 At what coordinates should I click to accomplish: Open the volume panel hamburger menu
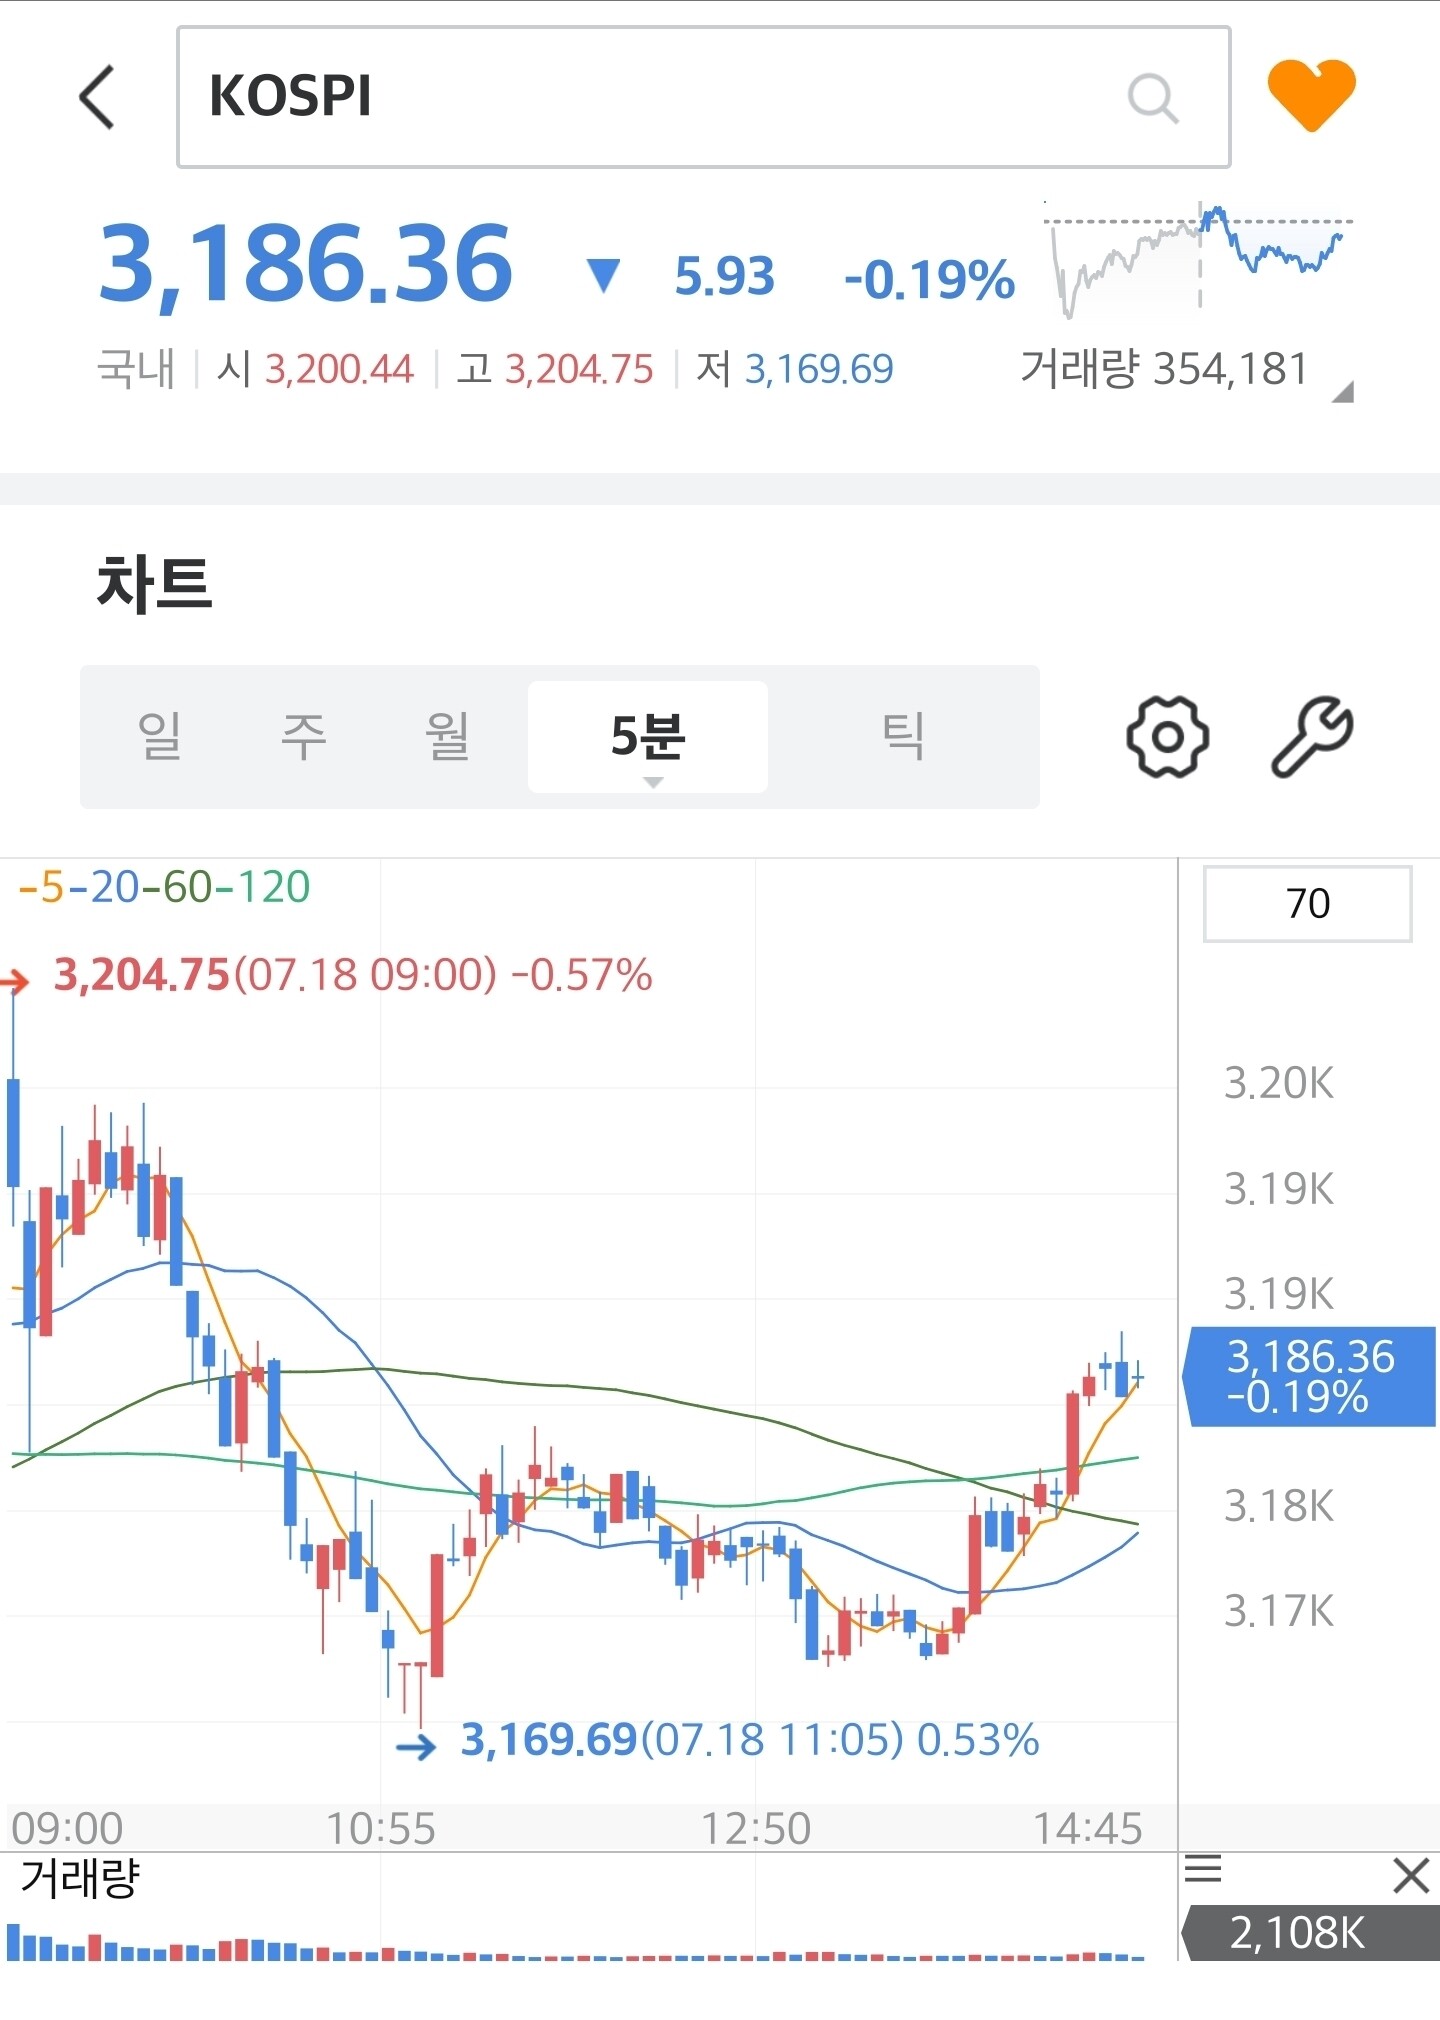(1203, 1868)
